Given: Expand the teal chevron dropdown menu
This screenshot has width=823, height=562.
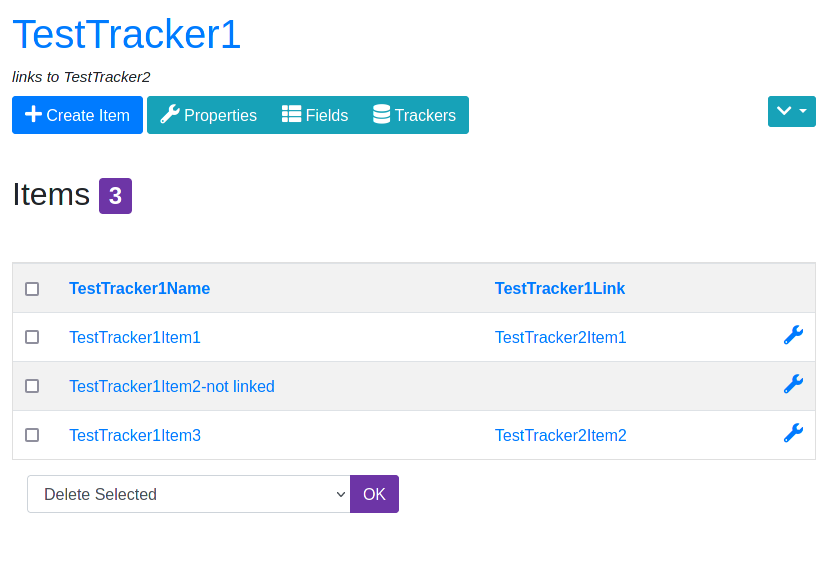Looking at the screenshot, I should click(792, 111).
